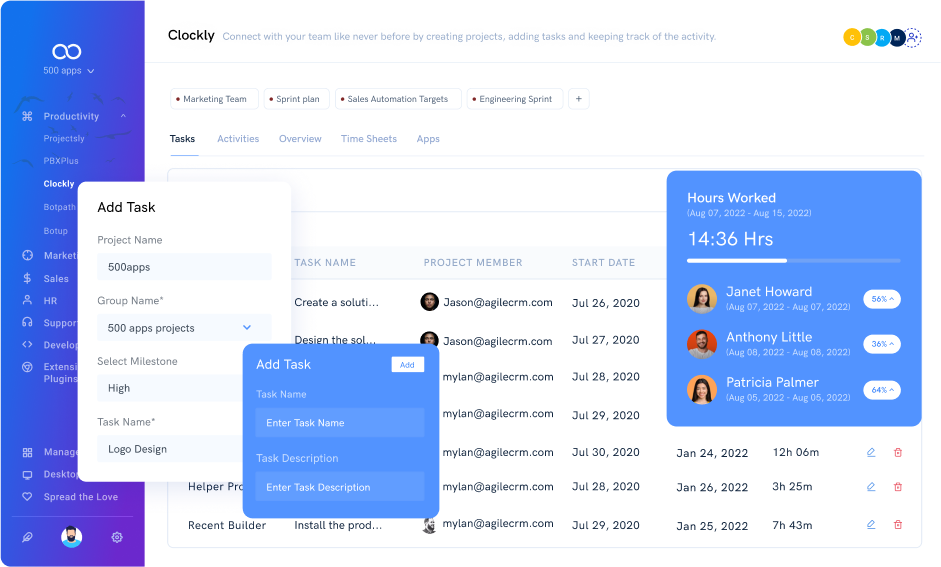
Task: Delete the Recent Builder task row
Action: pos(897,525)
